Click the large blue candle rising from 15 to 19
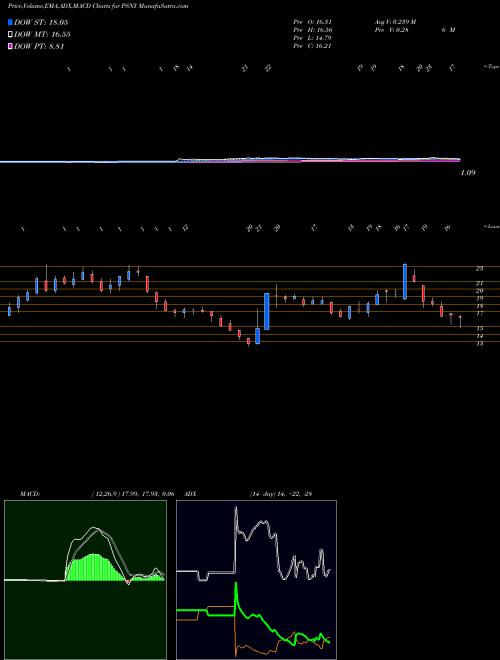Screen dimensions: 500x660 [266, 311]
